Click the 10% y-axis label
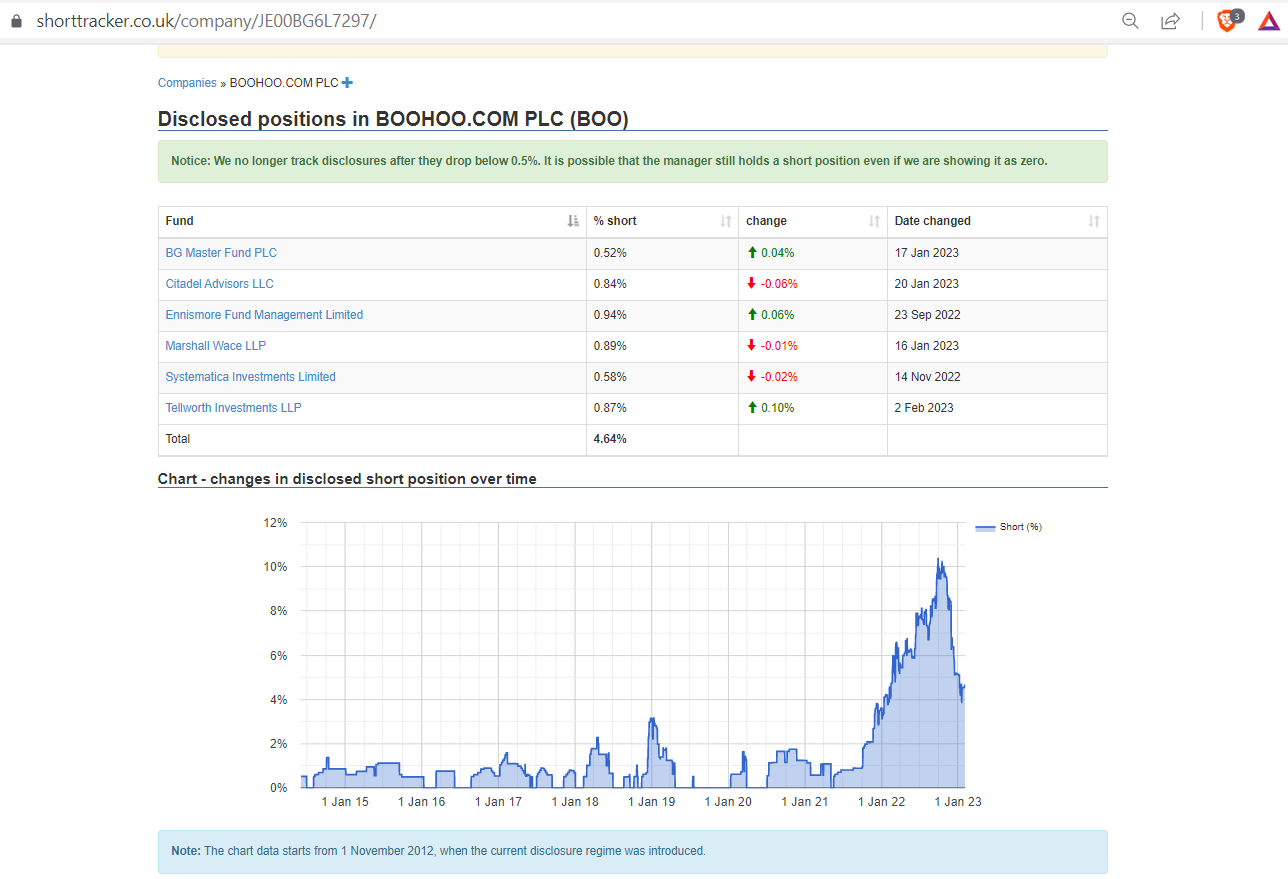1288x879 pixels. 275,567
